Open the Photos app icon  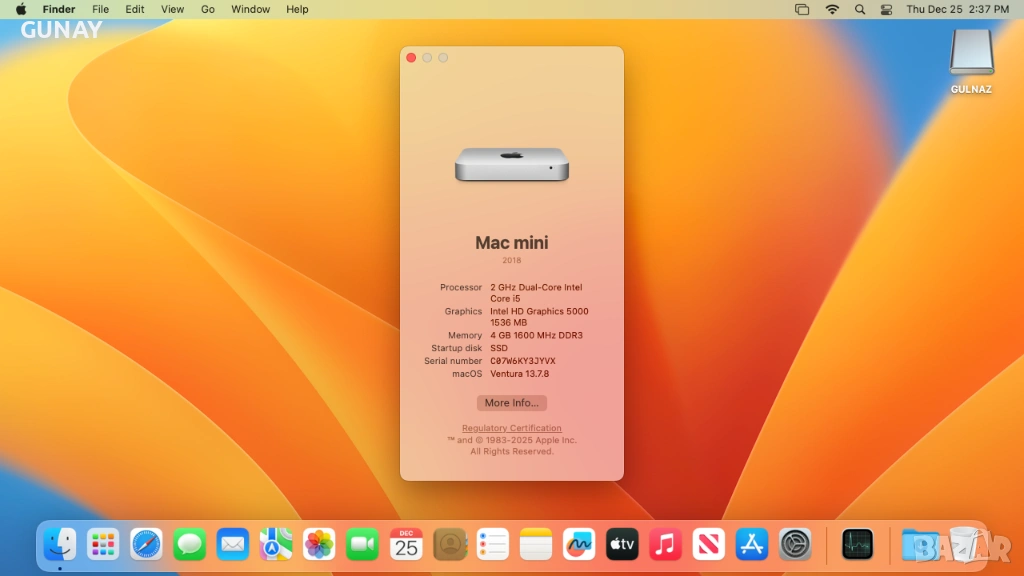[319, 544]
